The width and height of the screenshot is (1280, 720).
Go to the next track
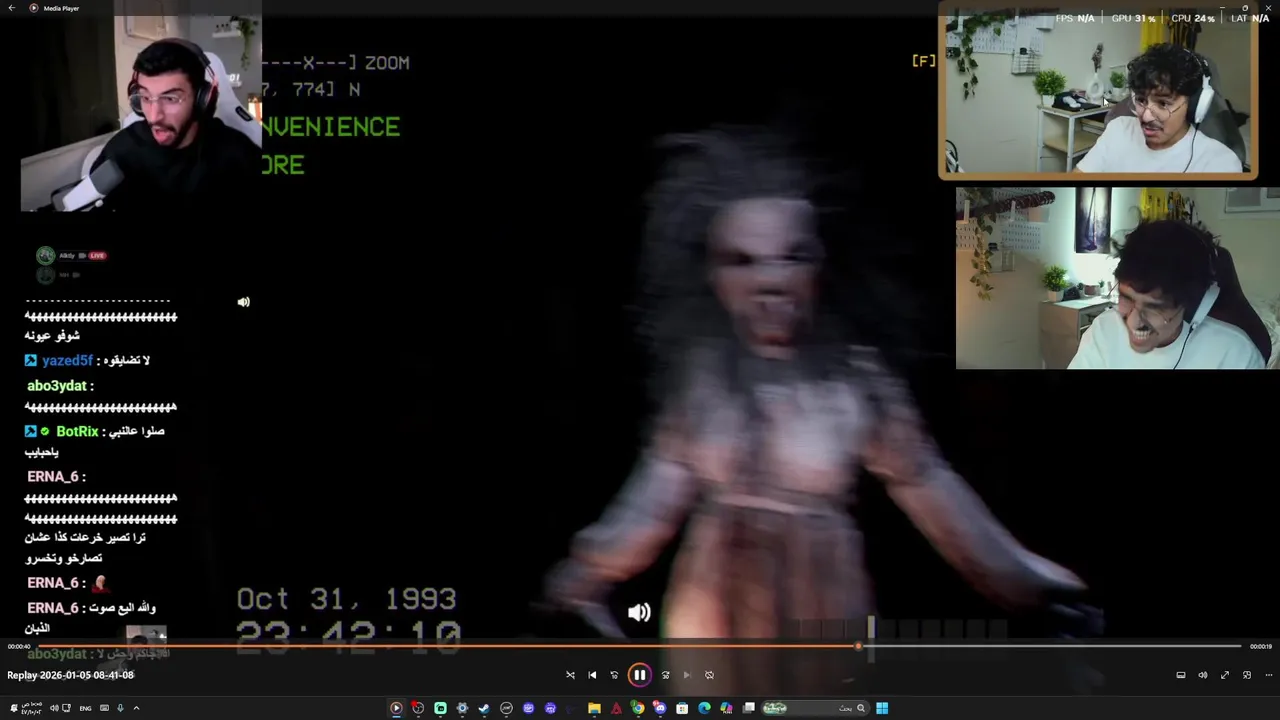coord(687,675)
